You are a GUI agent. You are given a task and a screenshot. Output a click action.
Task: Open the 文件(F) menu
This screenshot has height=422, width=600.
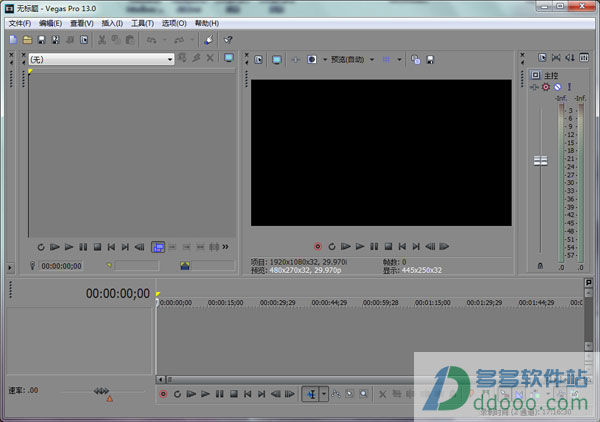click(20, 23)
